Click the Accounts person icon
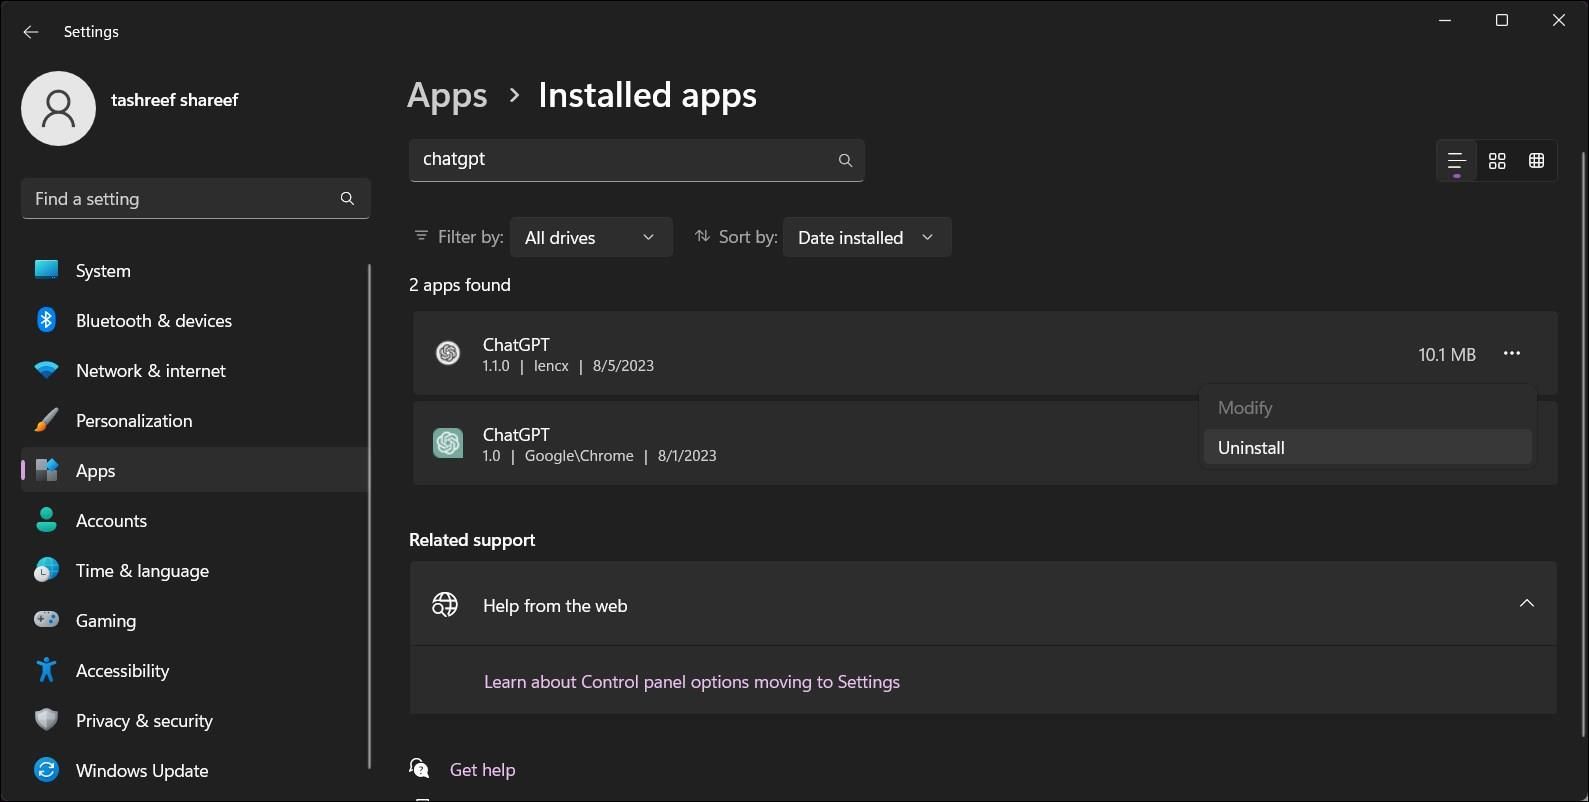The width and height of the screenshot is (1589, 802). tap(46, 520)
